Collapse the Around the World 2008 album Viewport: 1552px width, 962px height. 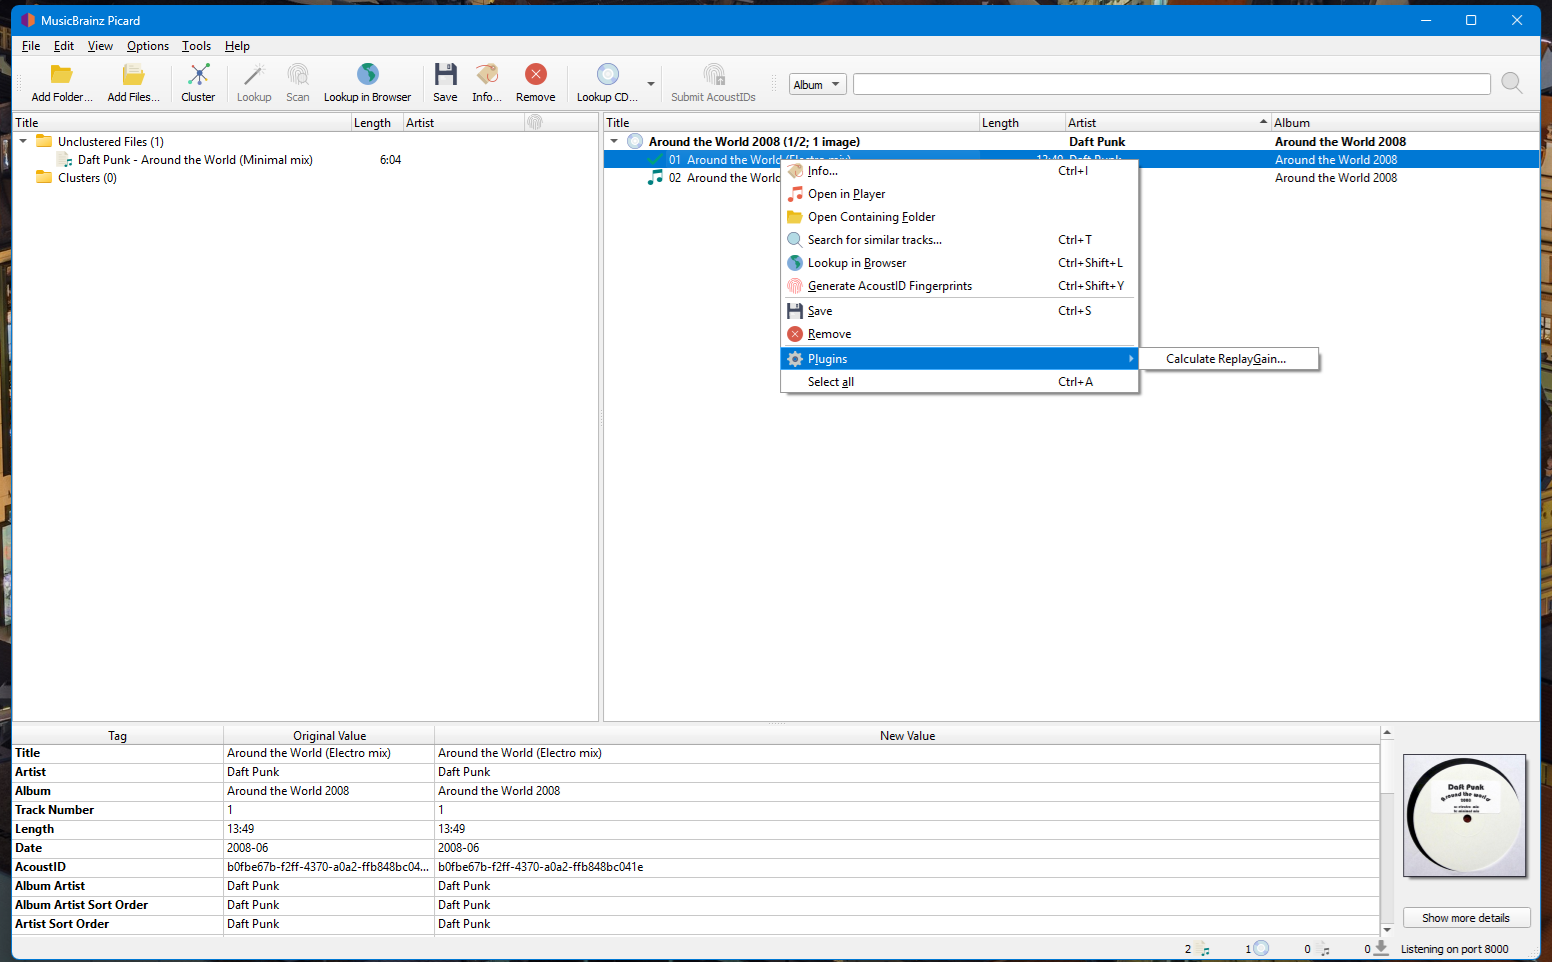[x=614, y=142]
